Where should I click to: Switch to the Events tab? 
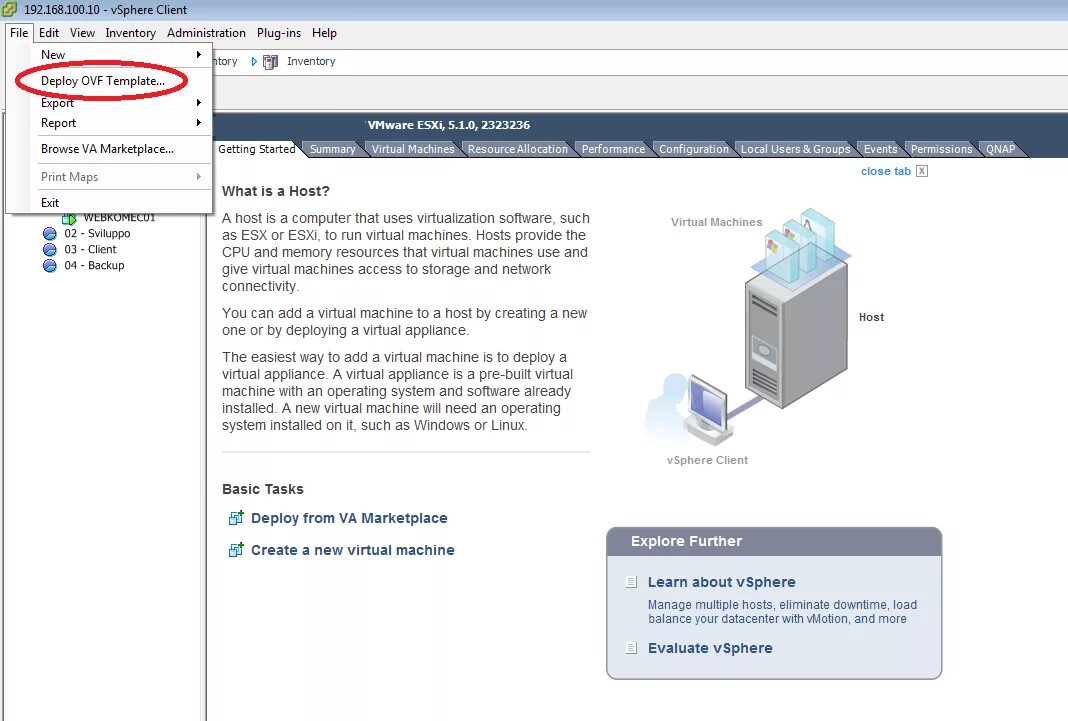[881, 149]
